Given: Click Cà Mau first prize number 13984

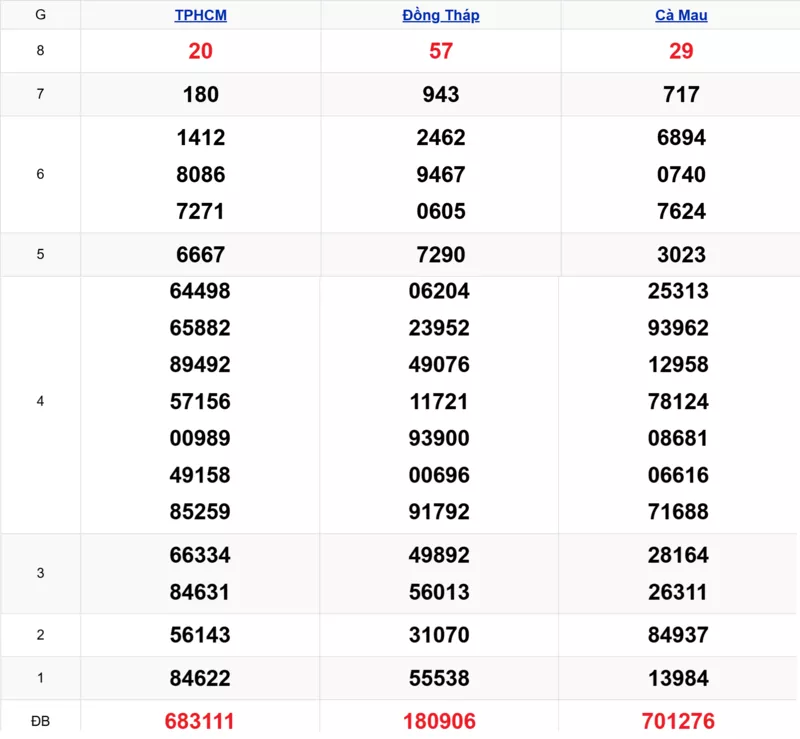Looking at the screenshot, I should click(x=678, y=679).
